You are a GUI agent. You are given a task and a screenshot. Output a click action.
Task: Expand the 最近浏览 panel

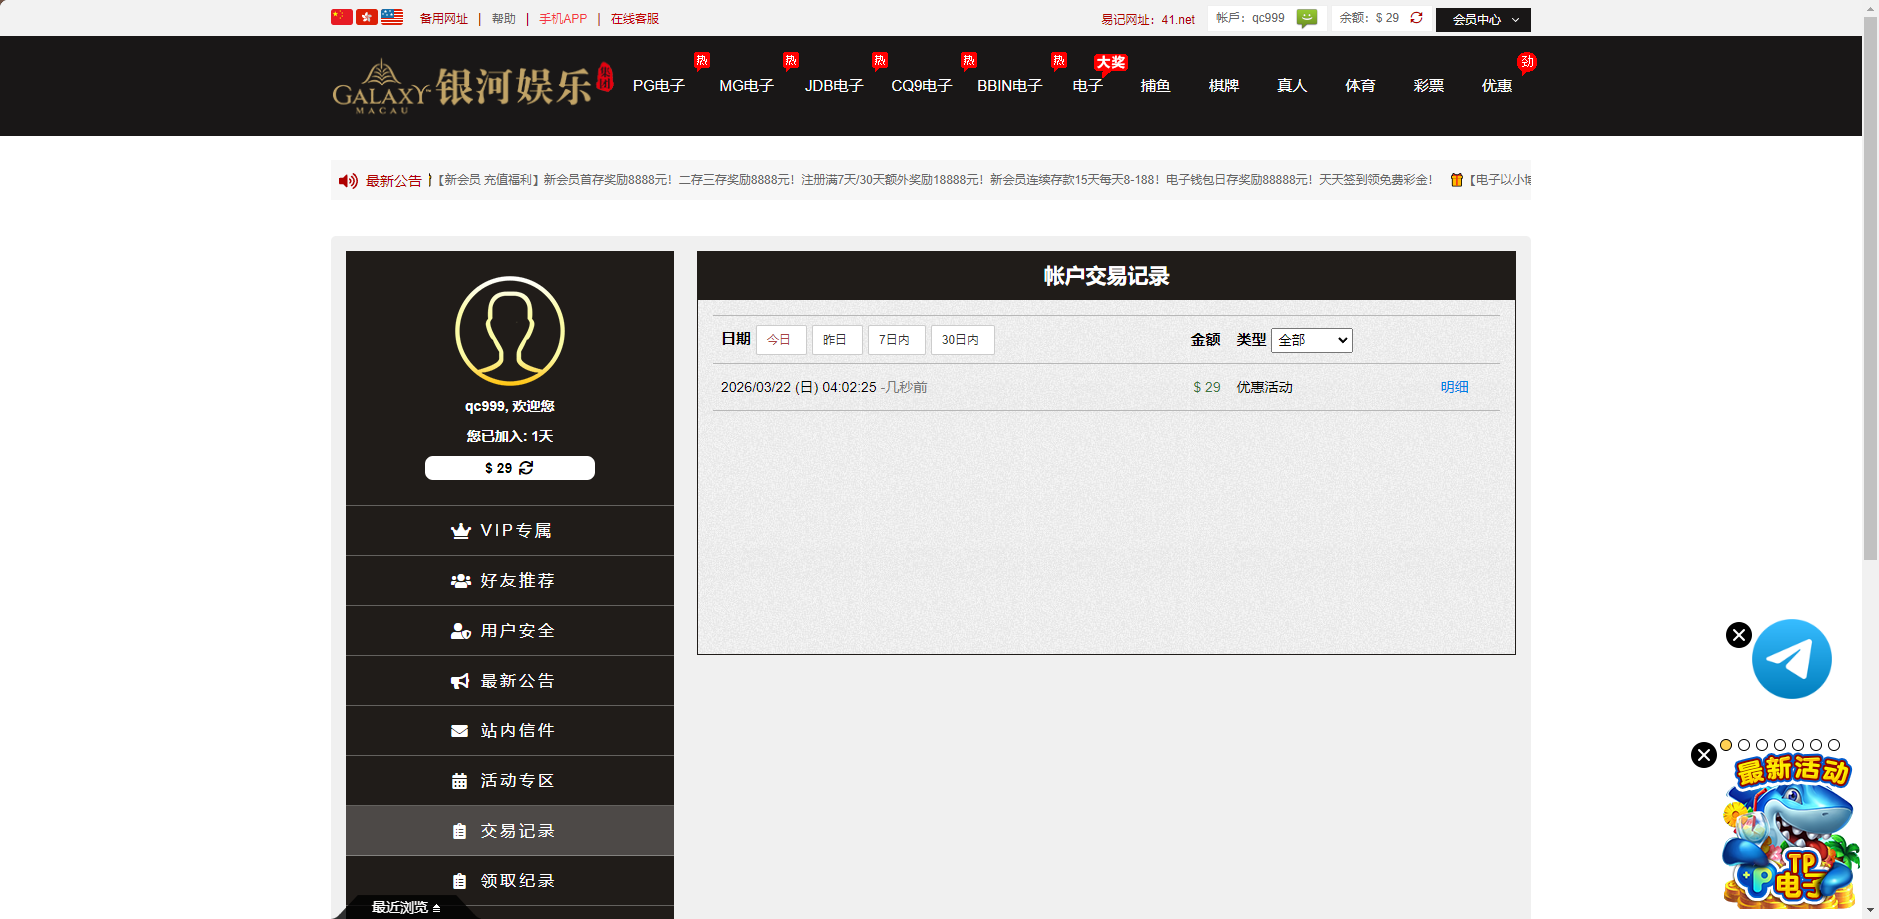406,907
